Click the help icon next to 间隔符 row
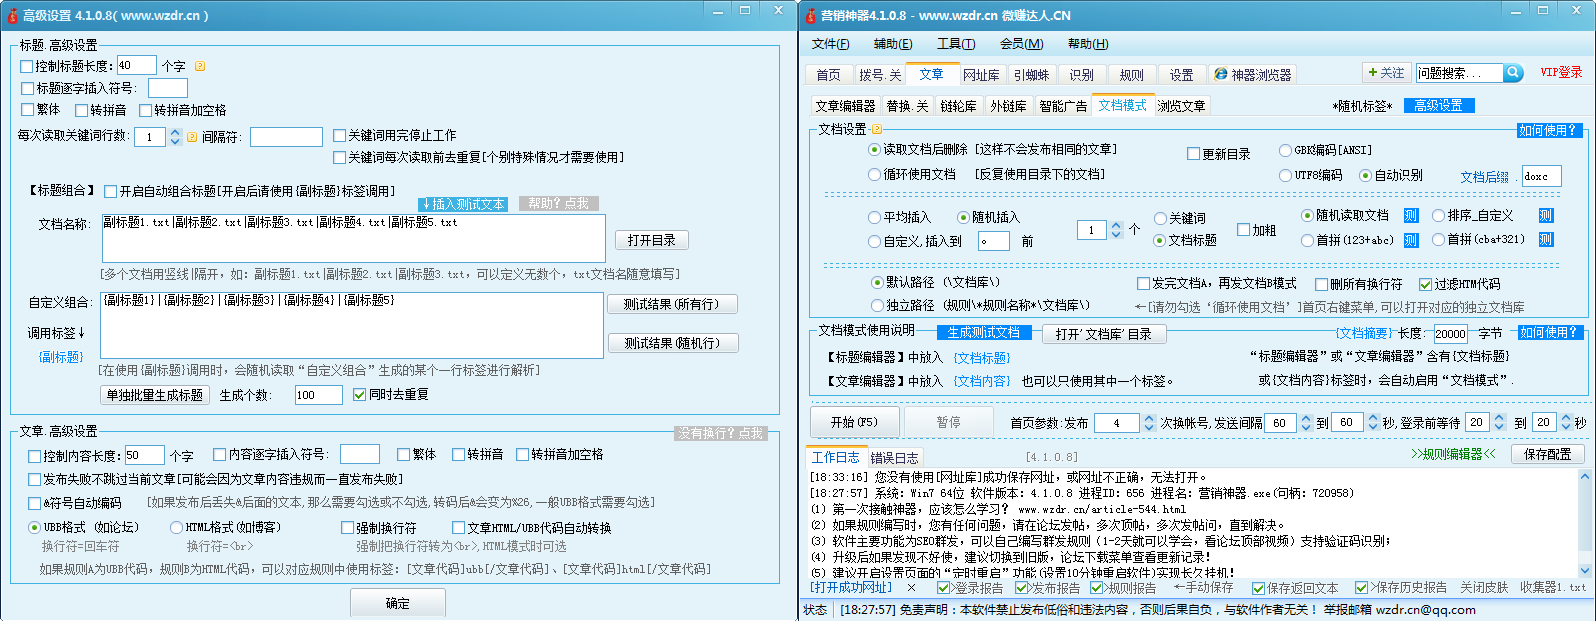 [192, 137]
